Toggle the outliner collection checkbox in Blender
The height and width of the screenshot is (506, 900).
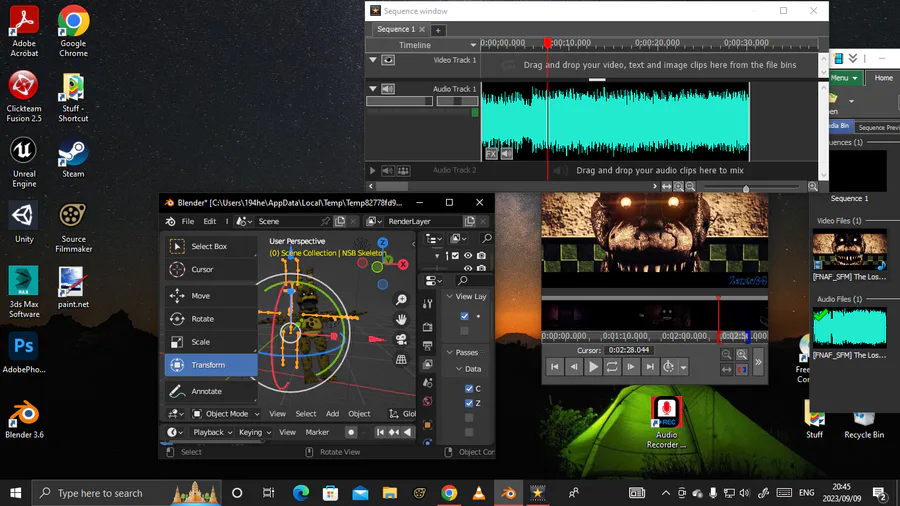pyautogui.click(x=455, y=256)
